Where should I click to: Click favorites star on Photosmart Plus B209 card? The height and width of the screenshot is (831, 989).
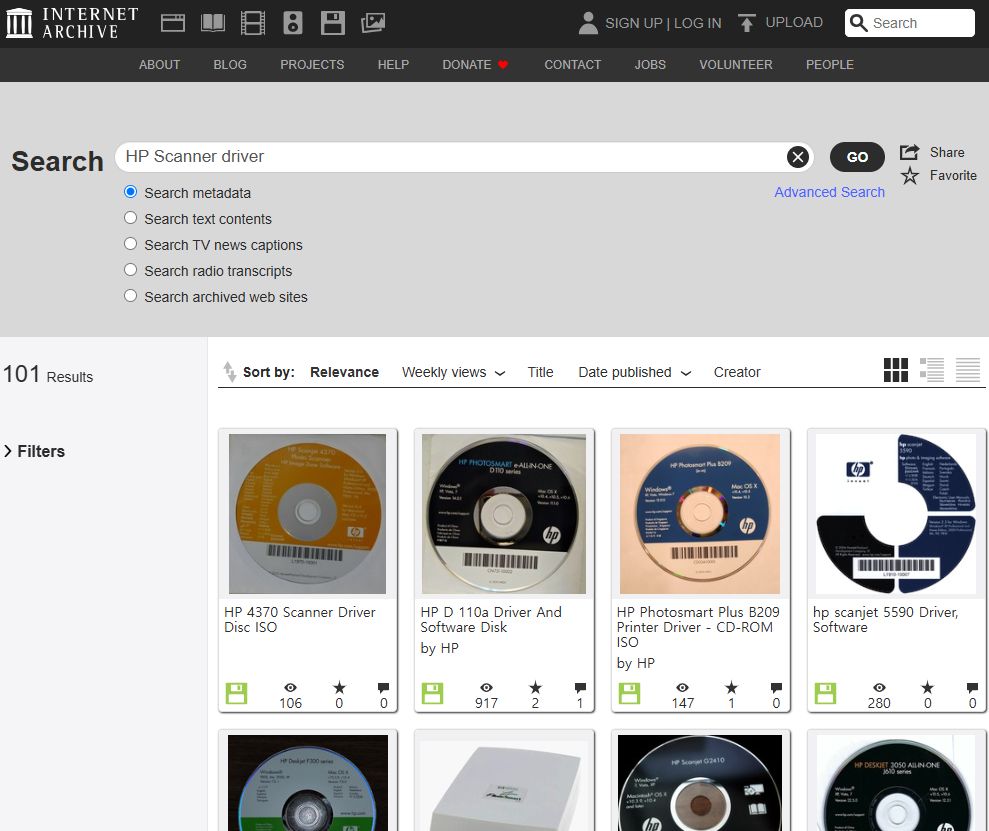click(731, 687)
